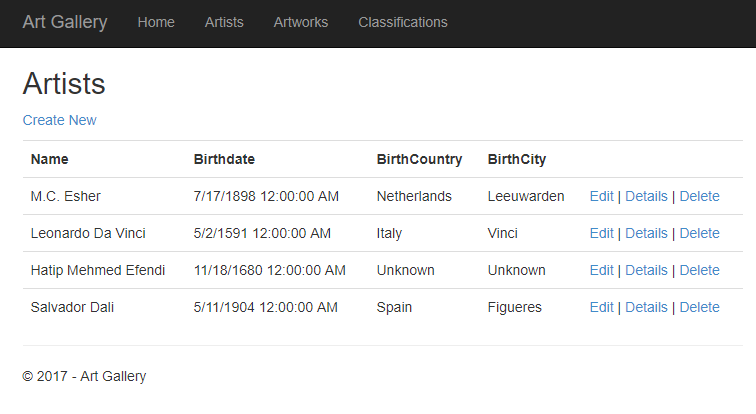View Details for M.C. Esher

point(646,196)
